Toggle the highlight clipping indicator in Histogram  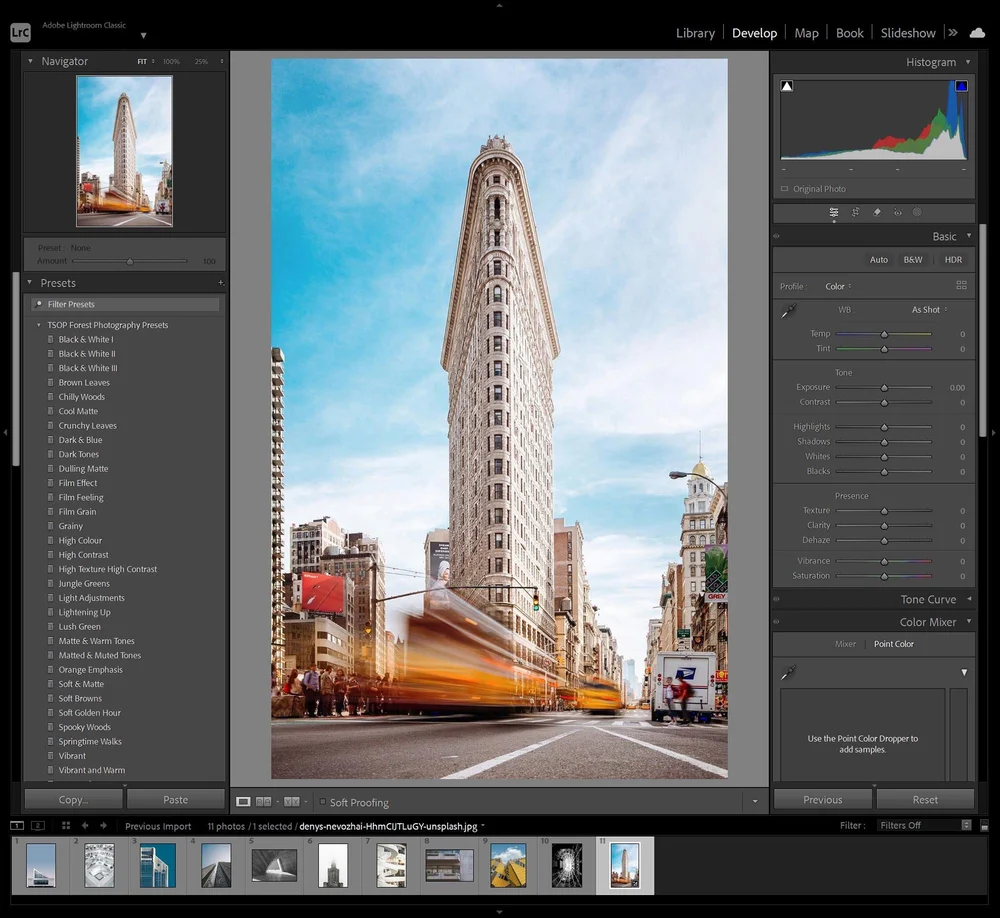961,87
